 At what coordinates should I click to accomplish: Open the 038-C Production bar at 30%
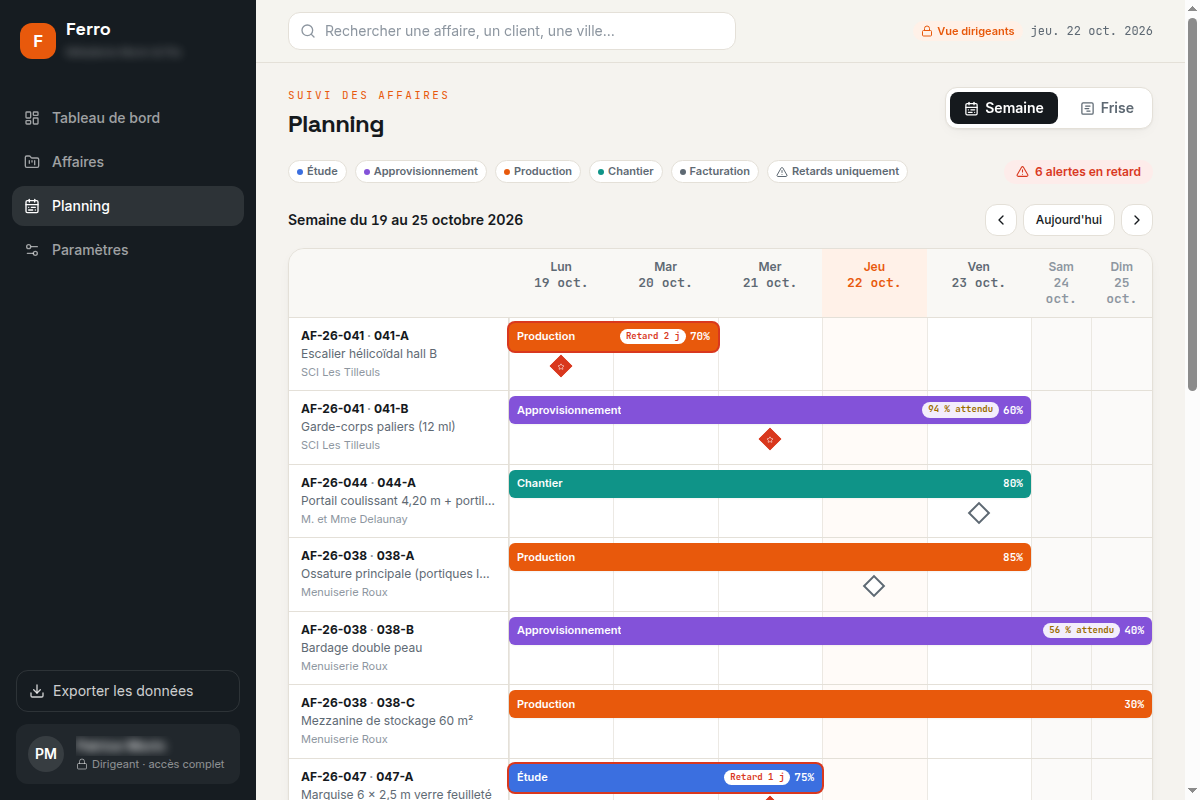click(x=830, y=704)
